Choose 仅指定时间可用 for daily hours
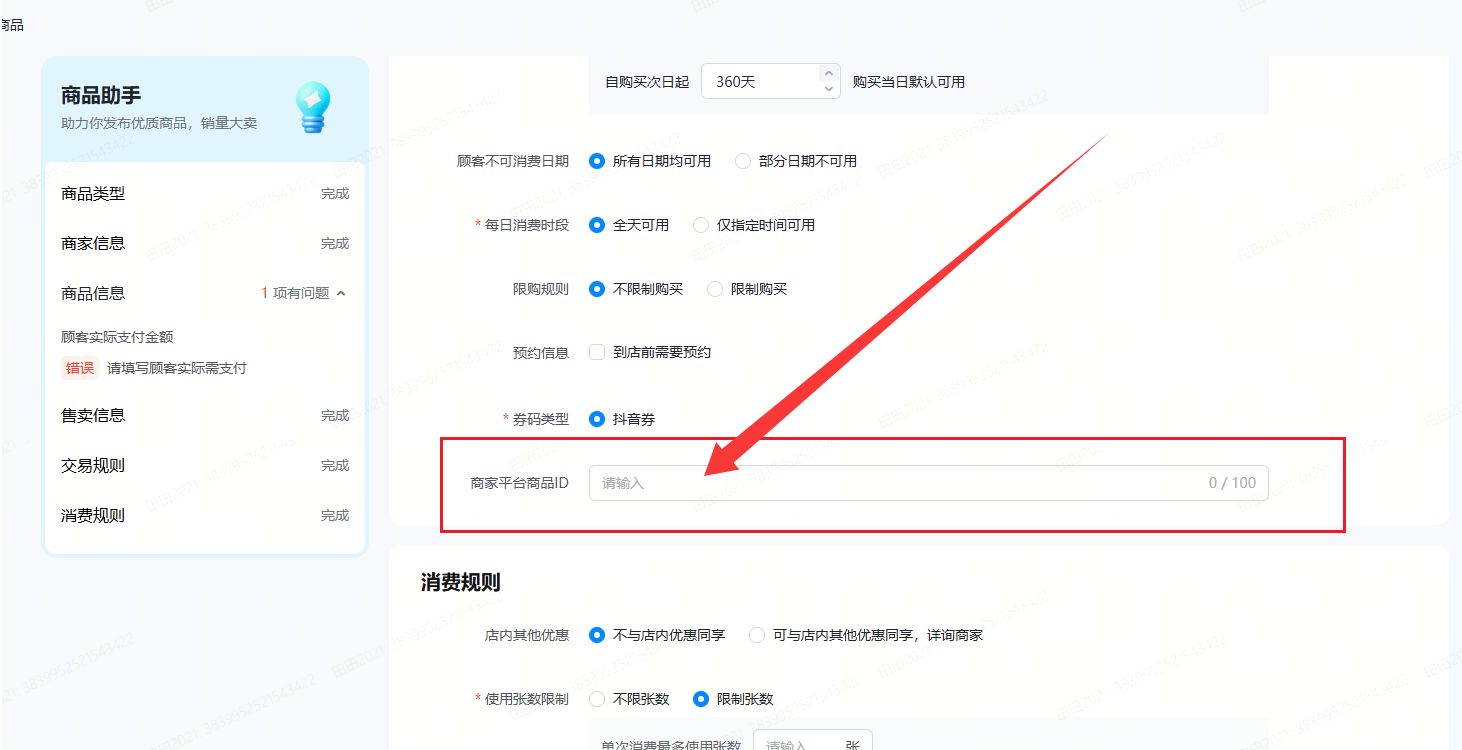This screenshot has width=1462, height=750. [x=701, y=225]
